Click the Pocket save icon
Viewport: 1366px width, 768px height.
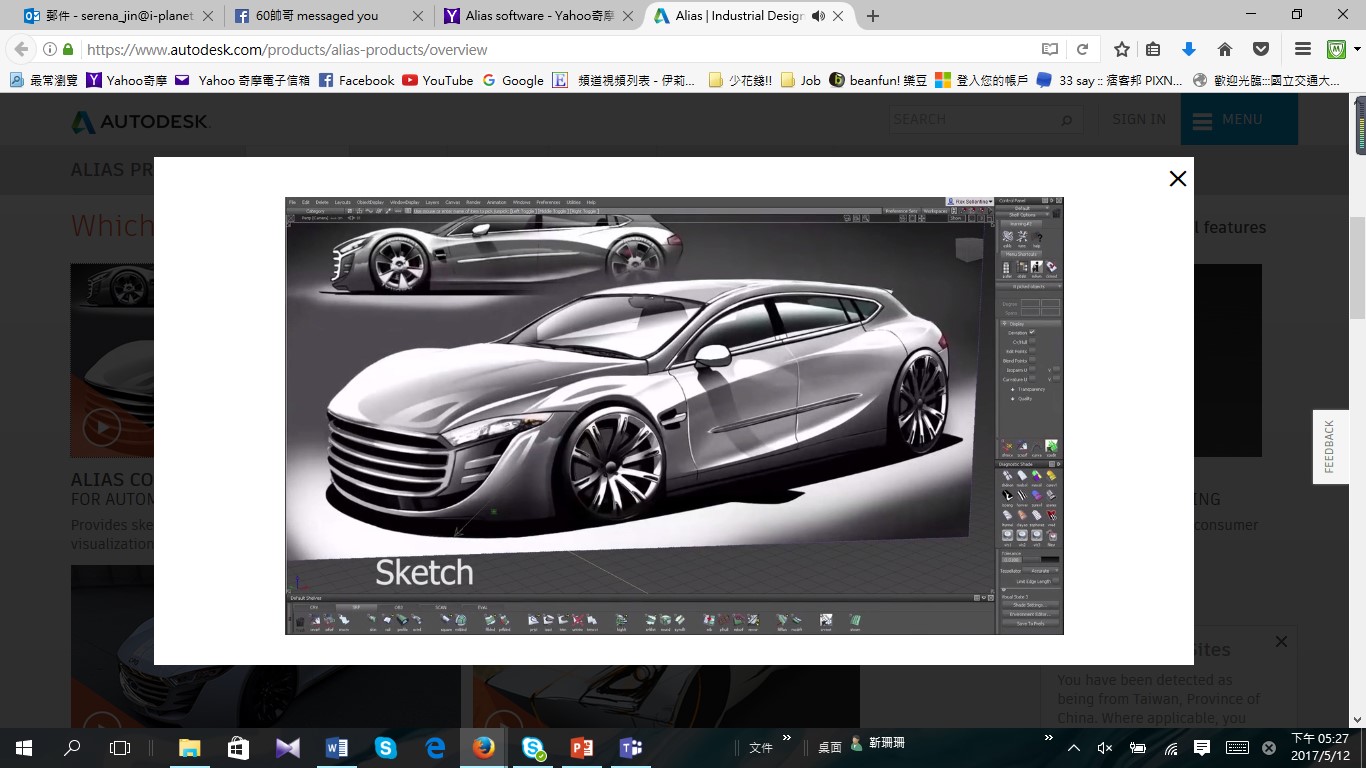pyautogui.click(x=1261, y=49)
